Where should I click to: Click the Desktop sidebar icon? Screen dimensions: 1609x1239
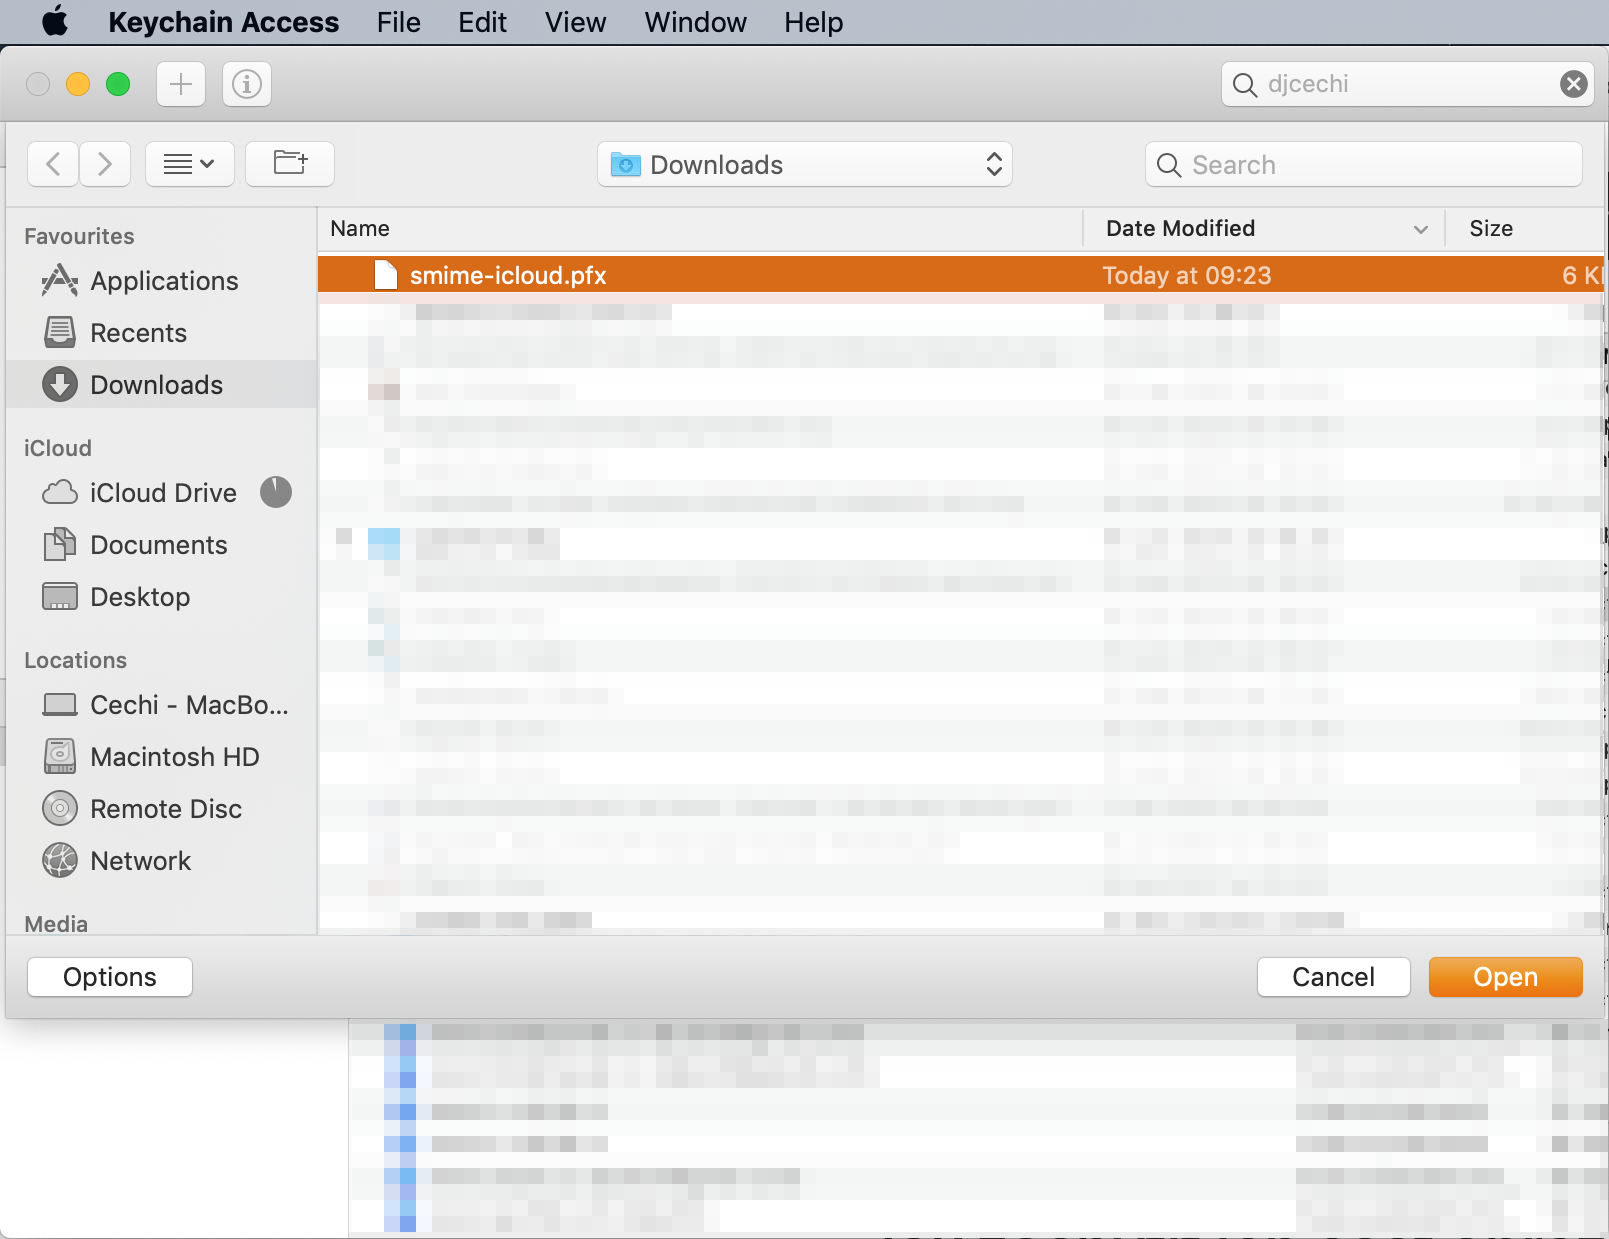[x=60, y=597]
